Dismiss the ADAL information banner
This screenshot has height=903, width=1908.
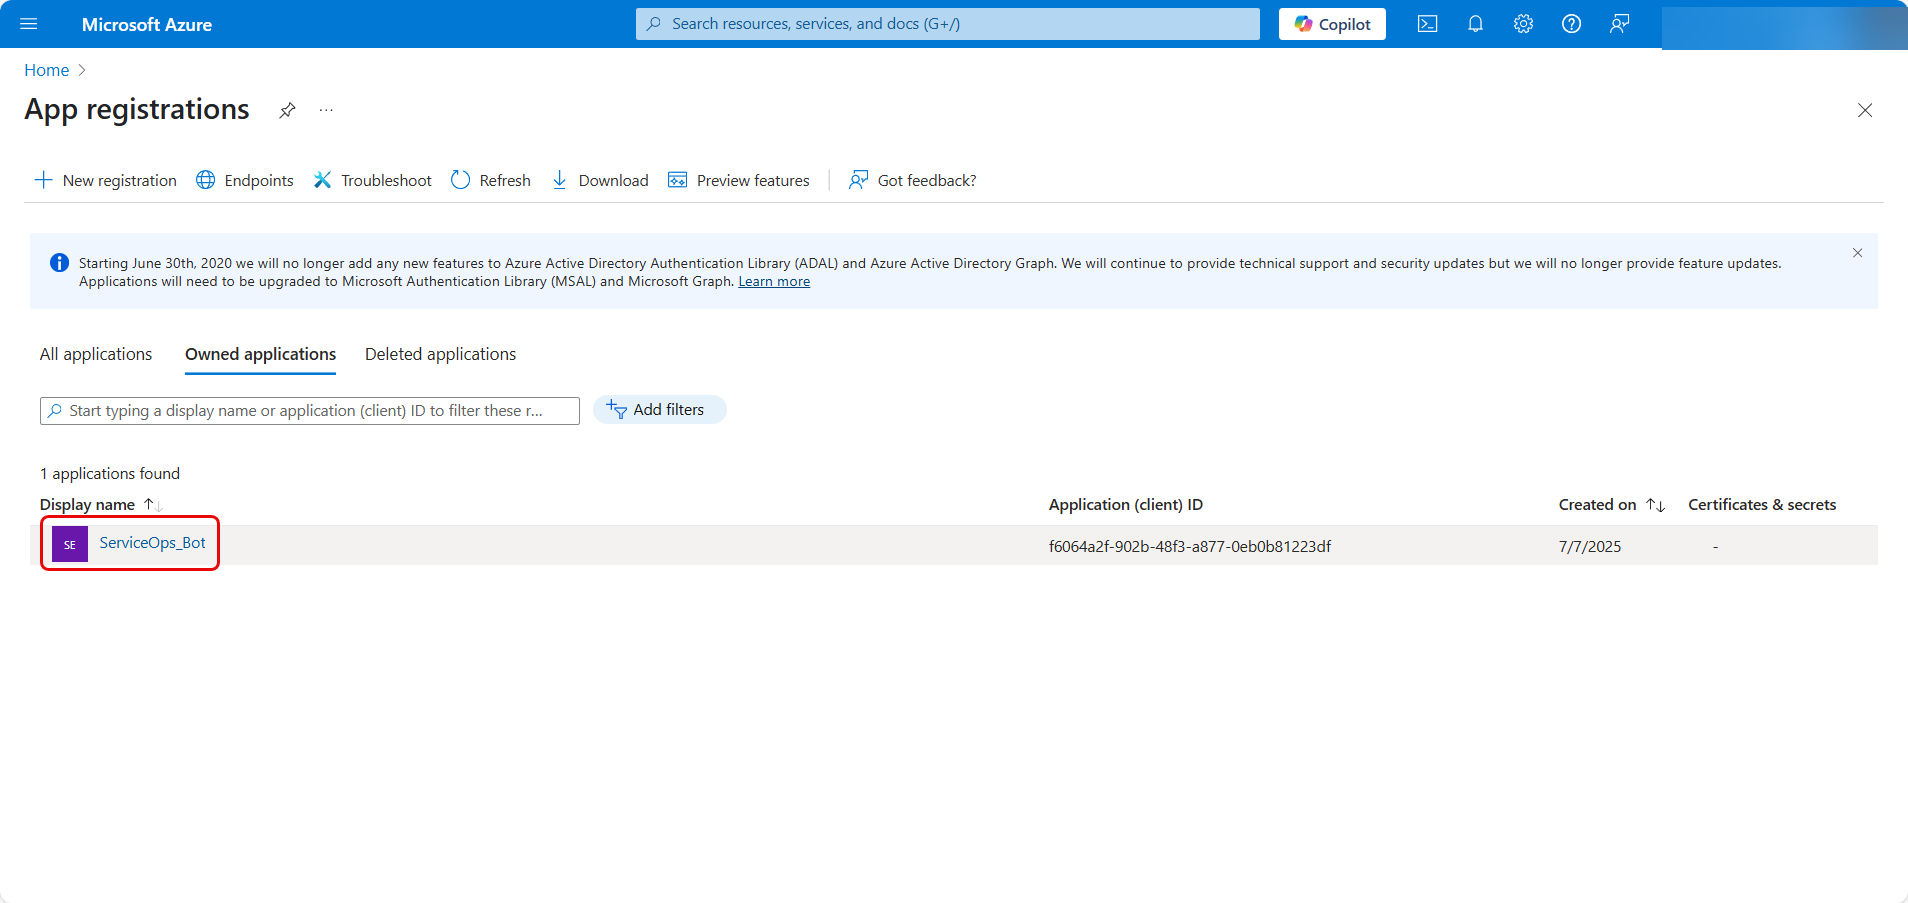click(x=1857, y=253)
